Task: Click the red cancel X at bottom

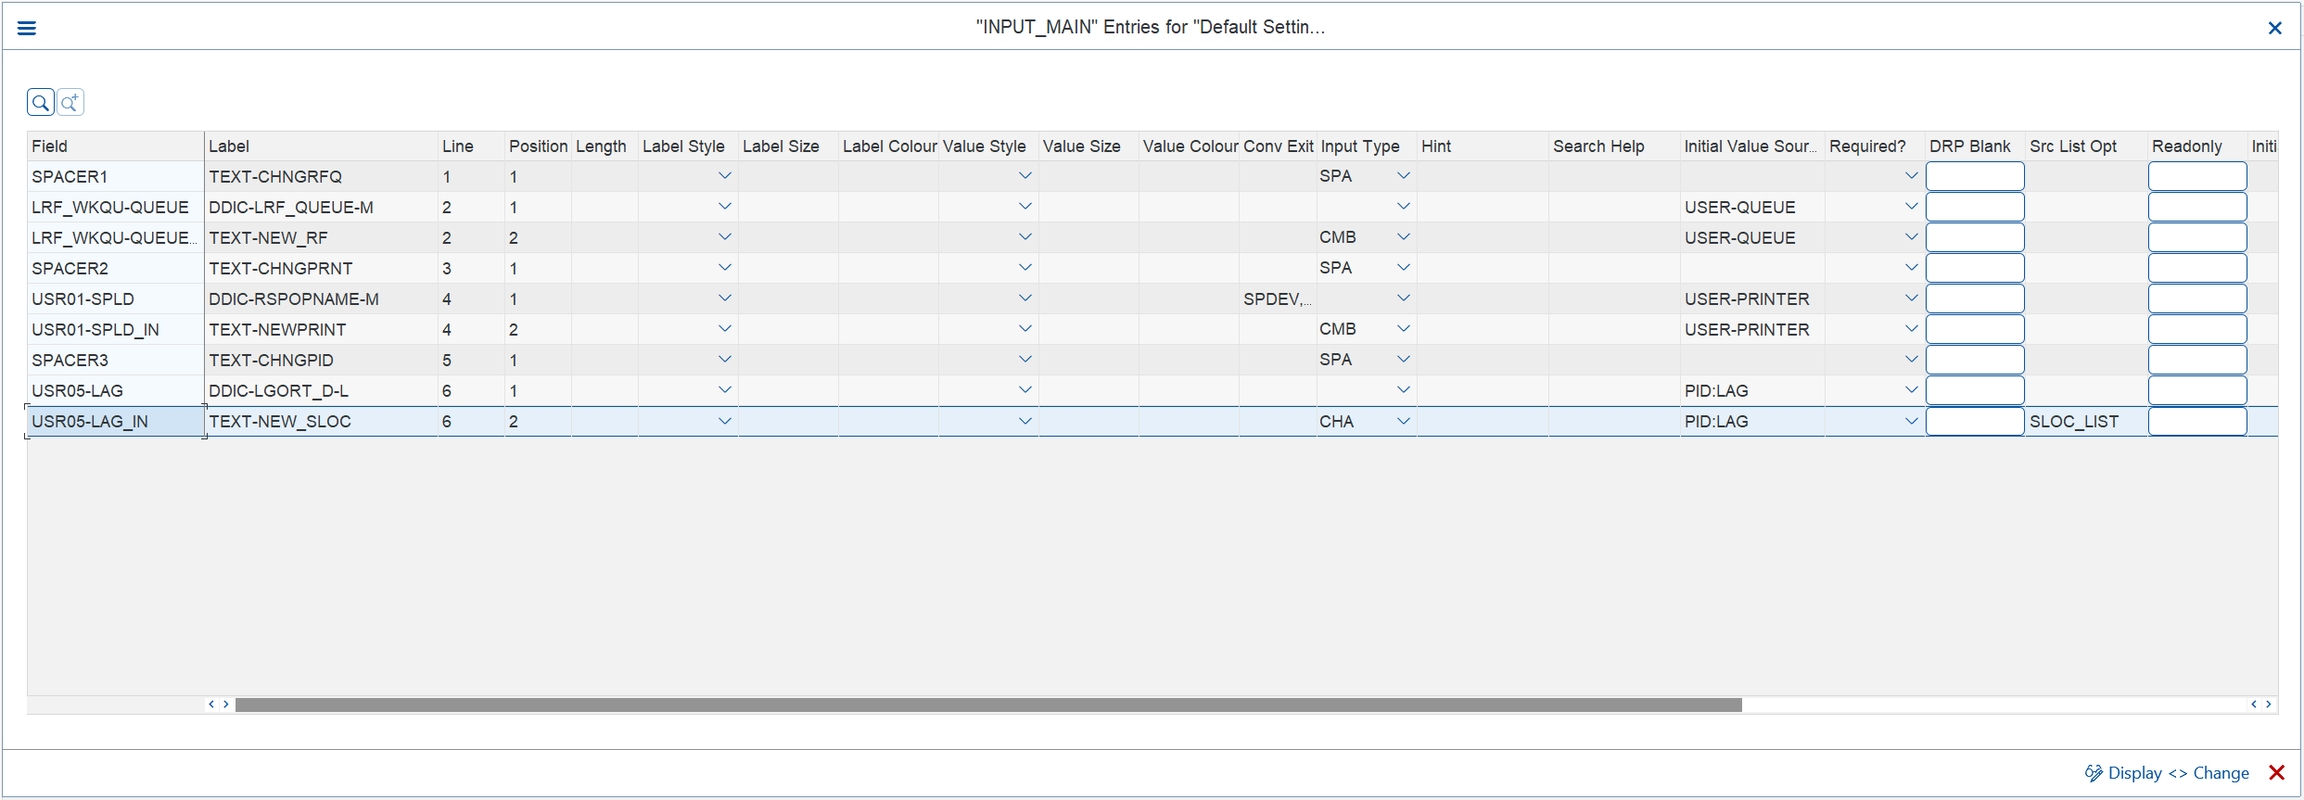Action: [2277, 773]
